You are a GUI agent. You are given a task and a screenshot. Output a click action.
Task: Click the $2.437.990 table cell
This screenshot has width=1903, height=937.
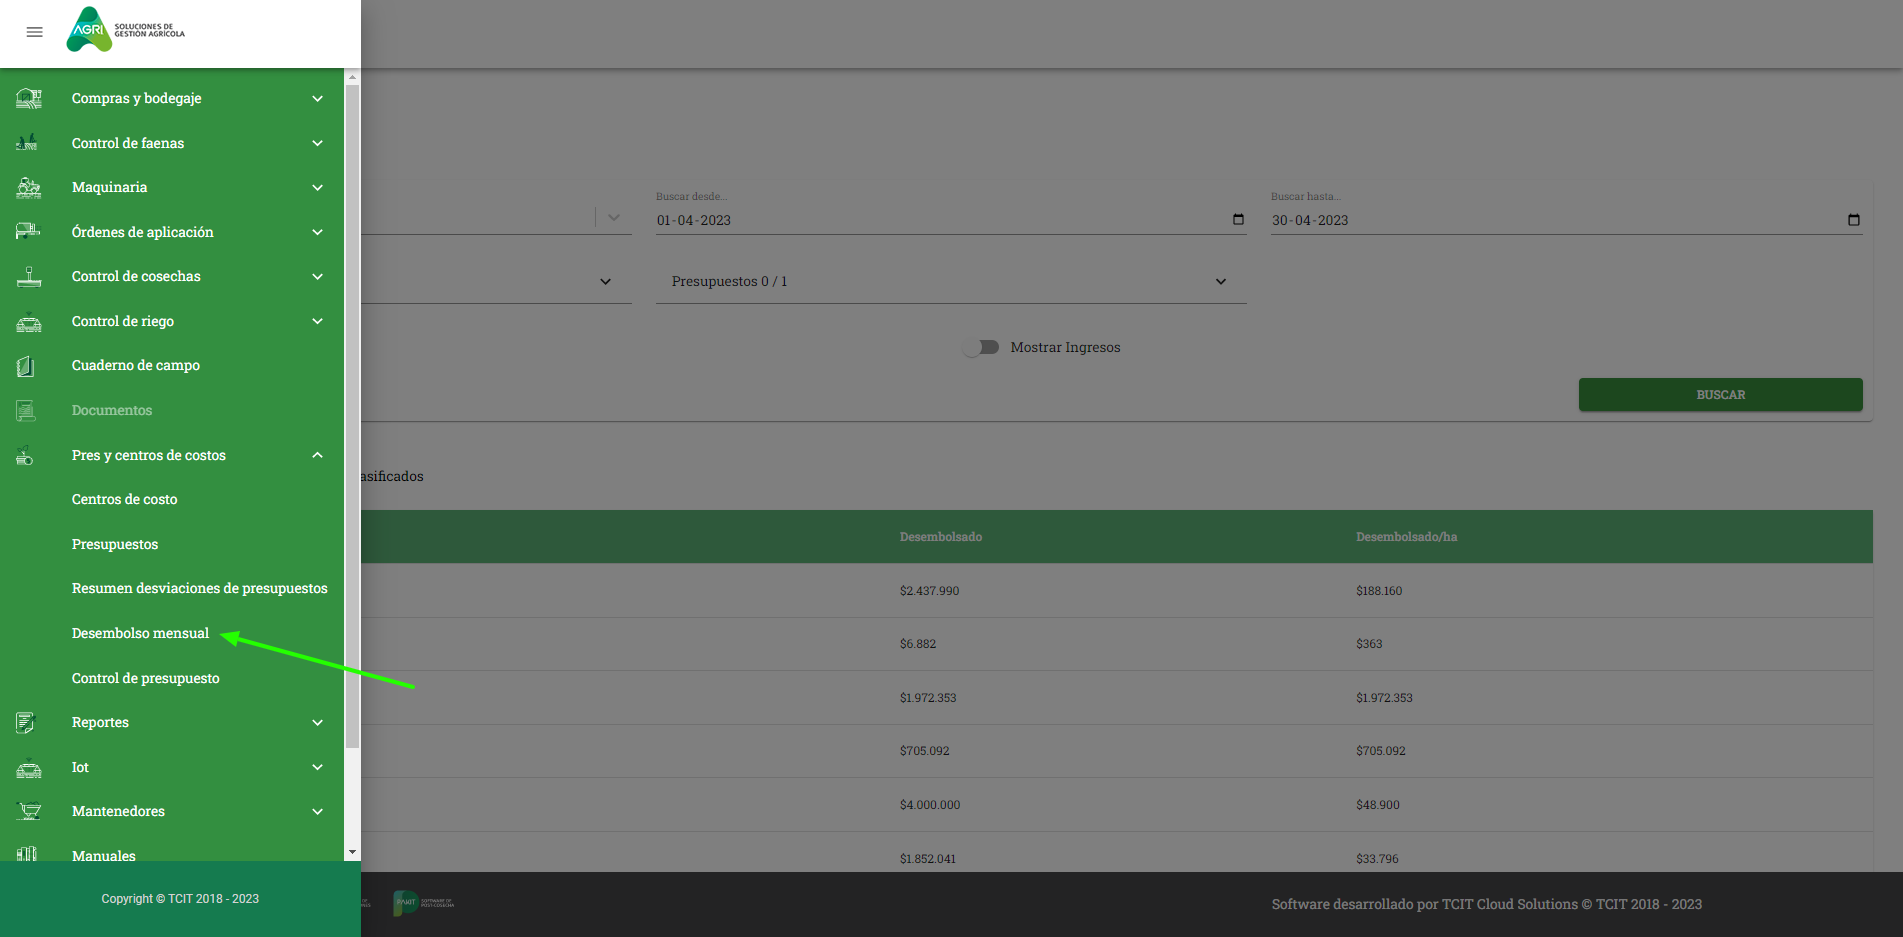(929, 591)
